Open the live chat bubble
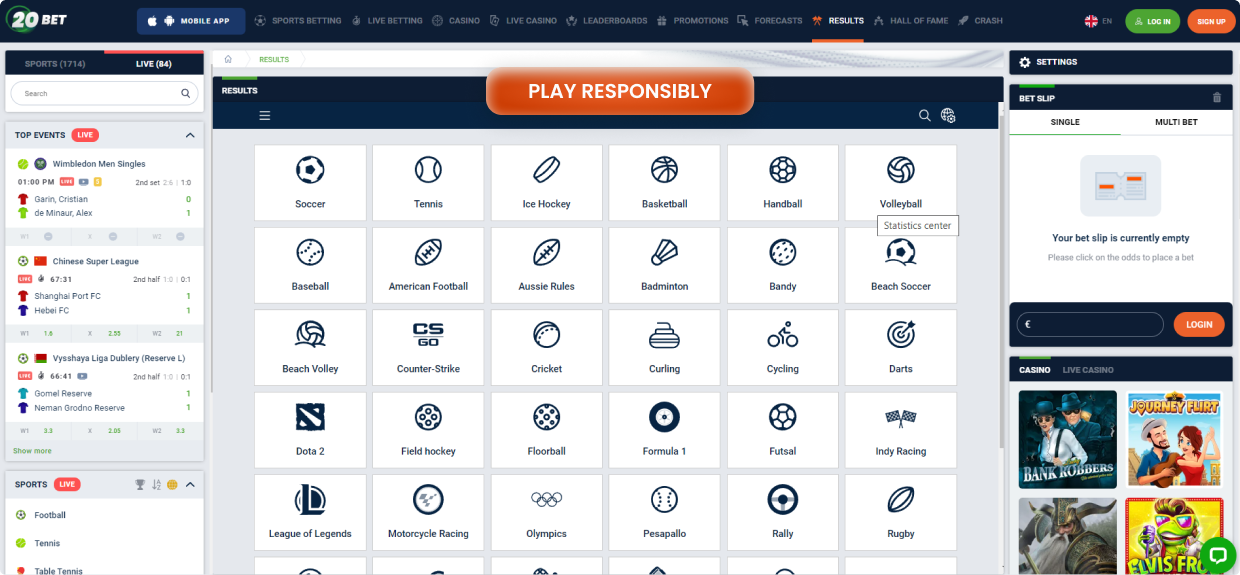 point(1217,554)
